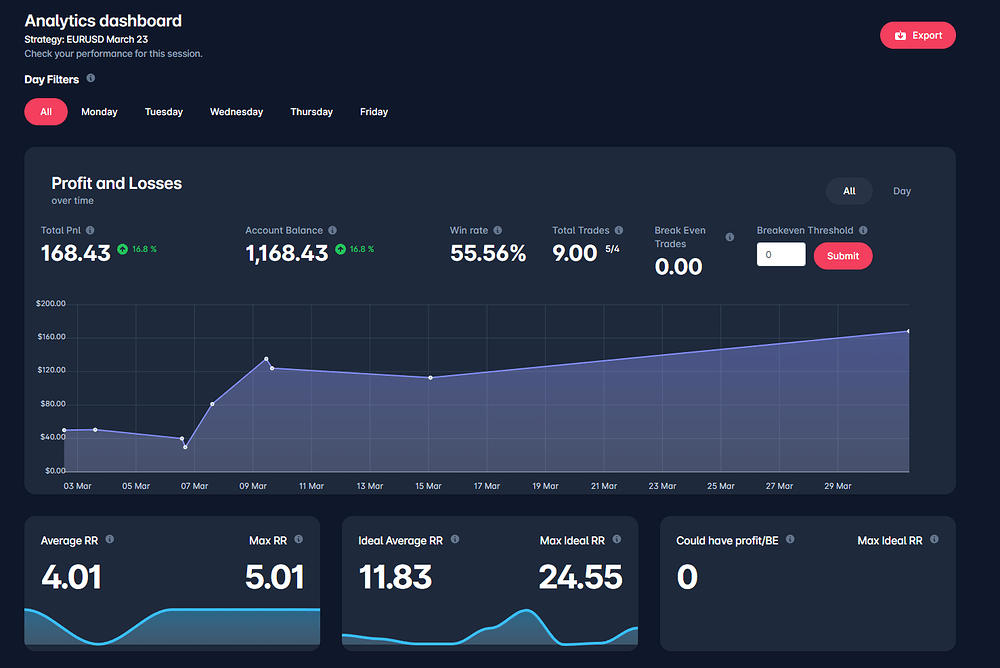
Task: Focus the Breakeven Threshold input field
Action: (781, 255)
